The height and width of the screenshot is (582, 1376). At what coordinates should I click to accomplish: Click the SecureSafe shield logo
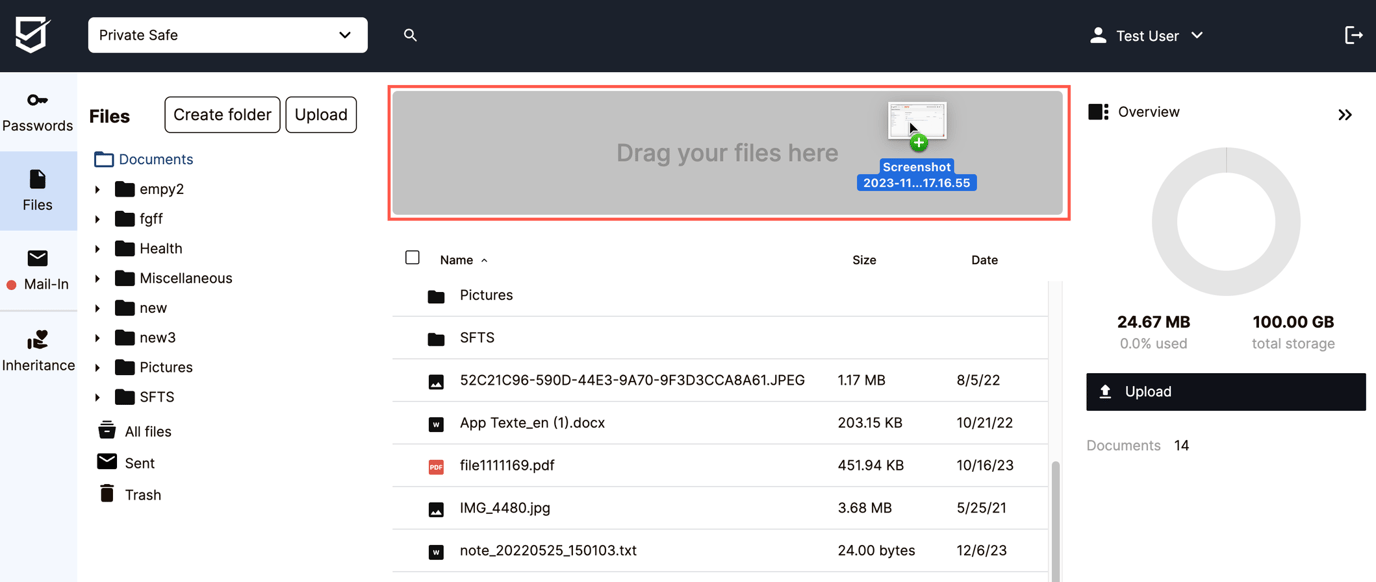click(x=32, y=34)
